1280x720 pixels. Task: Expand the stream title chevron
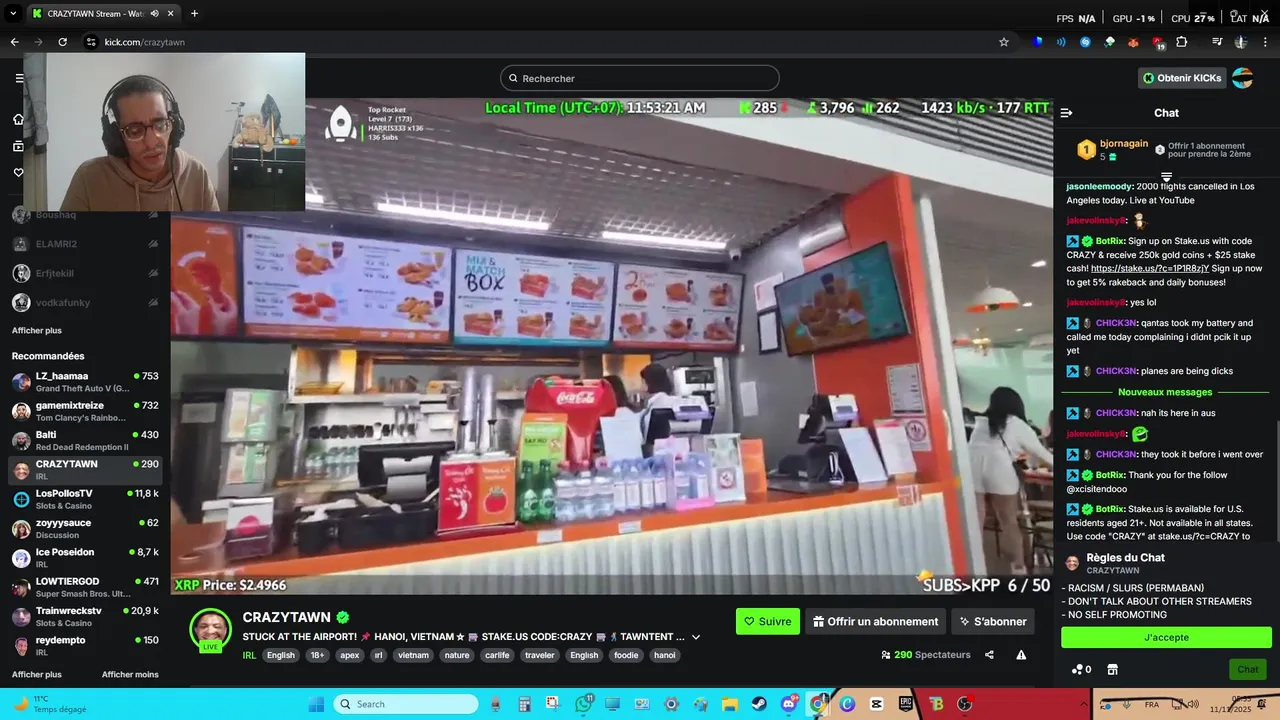(x=696, y=637)
